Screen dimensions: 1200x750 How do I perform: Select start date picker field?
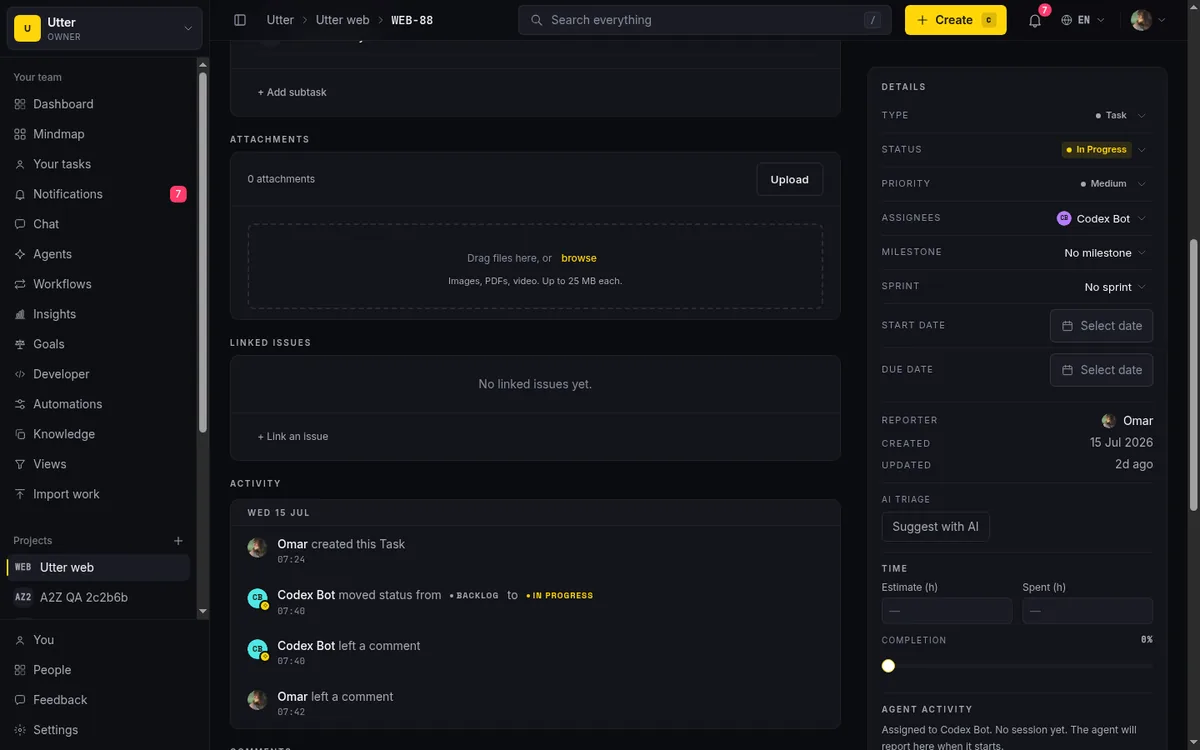(1101, 326)
